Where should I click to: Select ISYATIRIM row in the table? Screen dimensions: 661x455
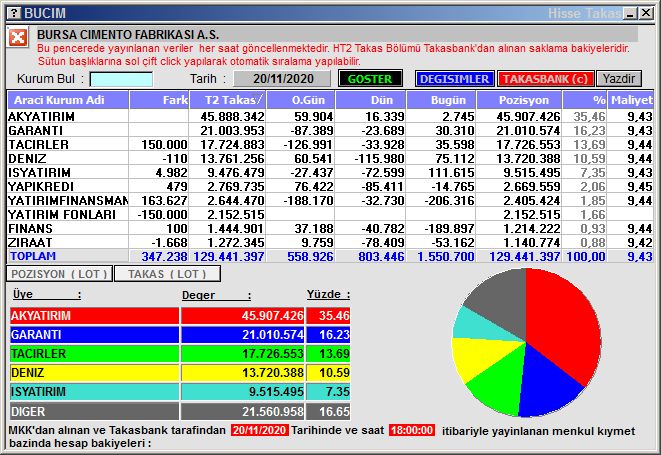(330, 172)
